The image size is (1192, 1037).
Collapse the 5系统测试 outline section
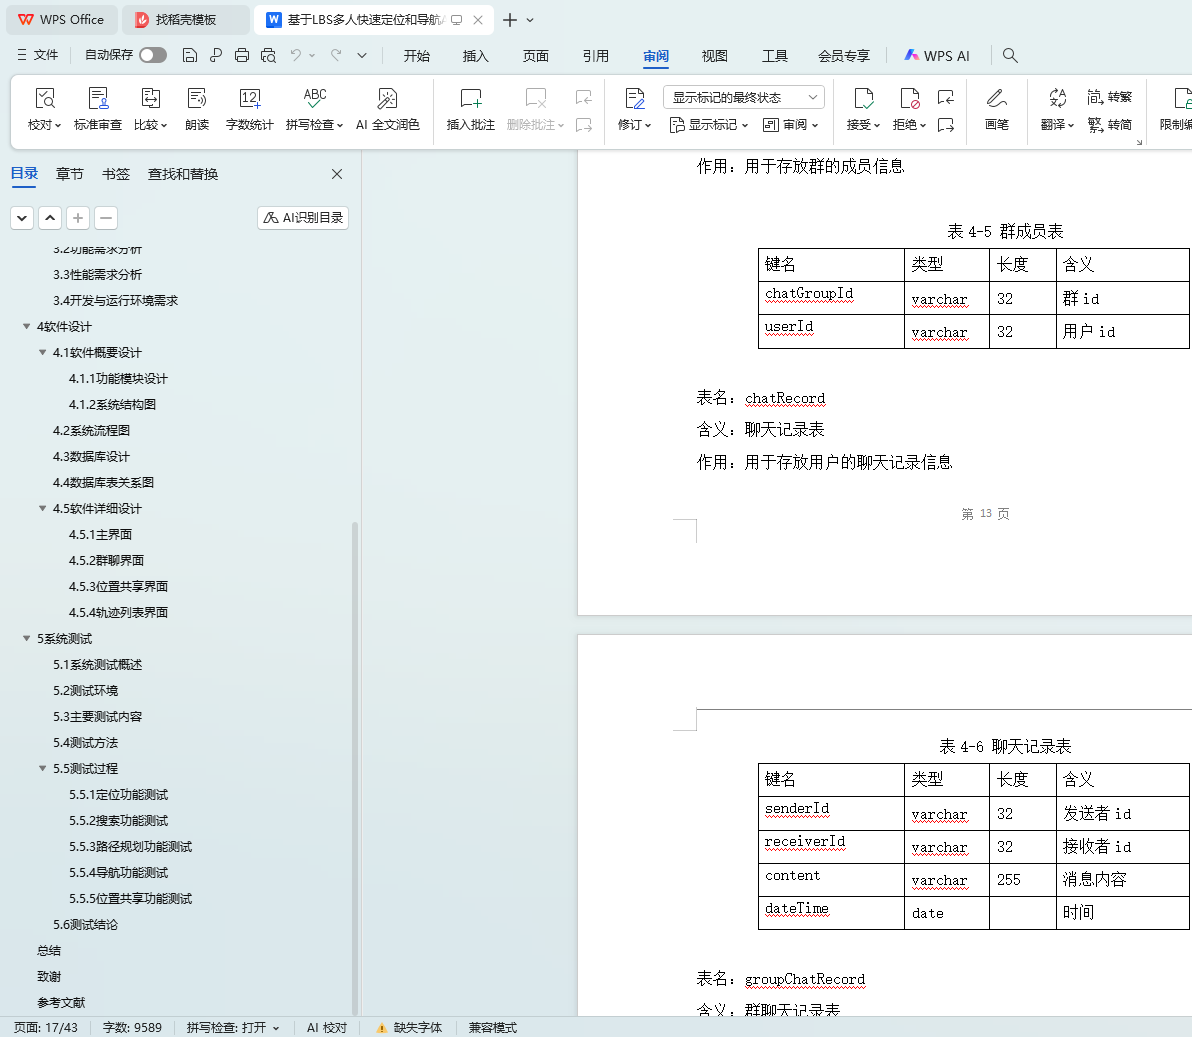[x=27, y=639]
